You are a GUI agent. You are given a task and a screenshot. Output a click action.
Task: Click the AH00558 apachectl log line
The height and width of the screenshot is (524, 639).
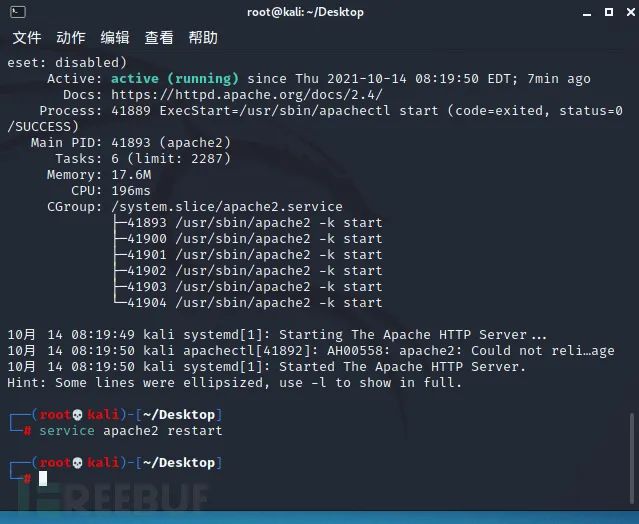(320, 351)
